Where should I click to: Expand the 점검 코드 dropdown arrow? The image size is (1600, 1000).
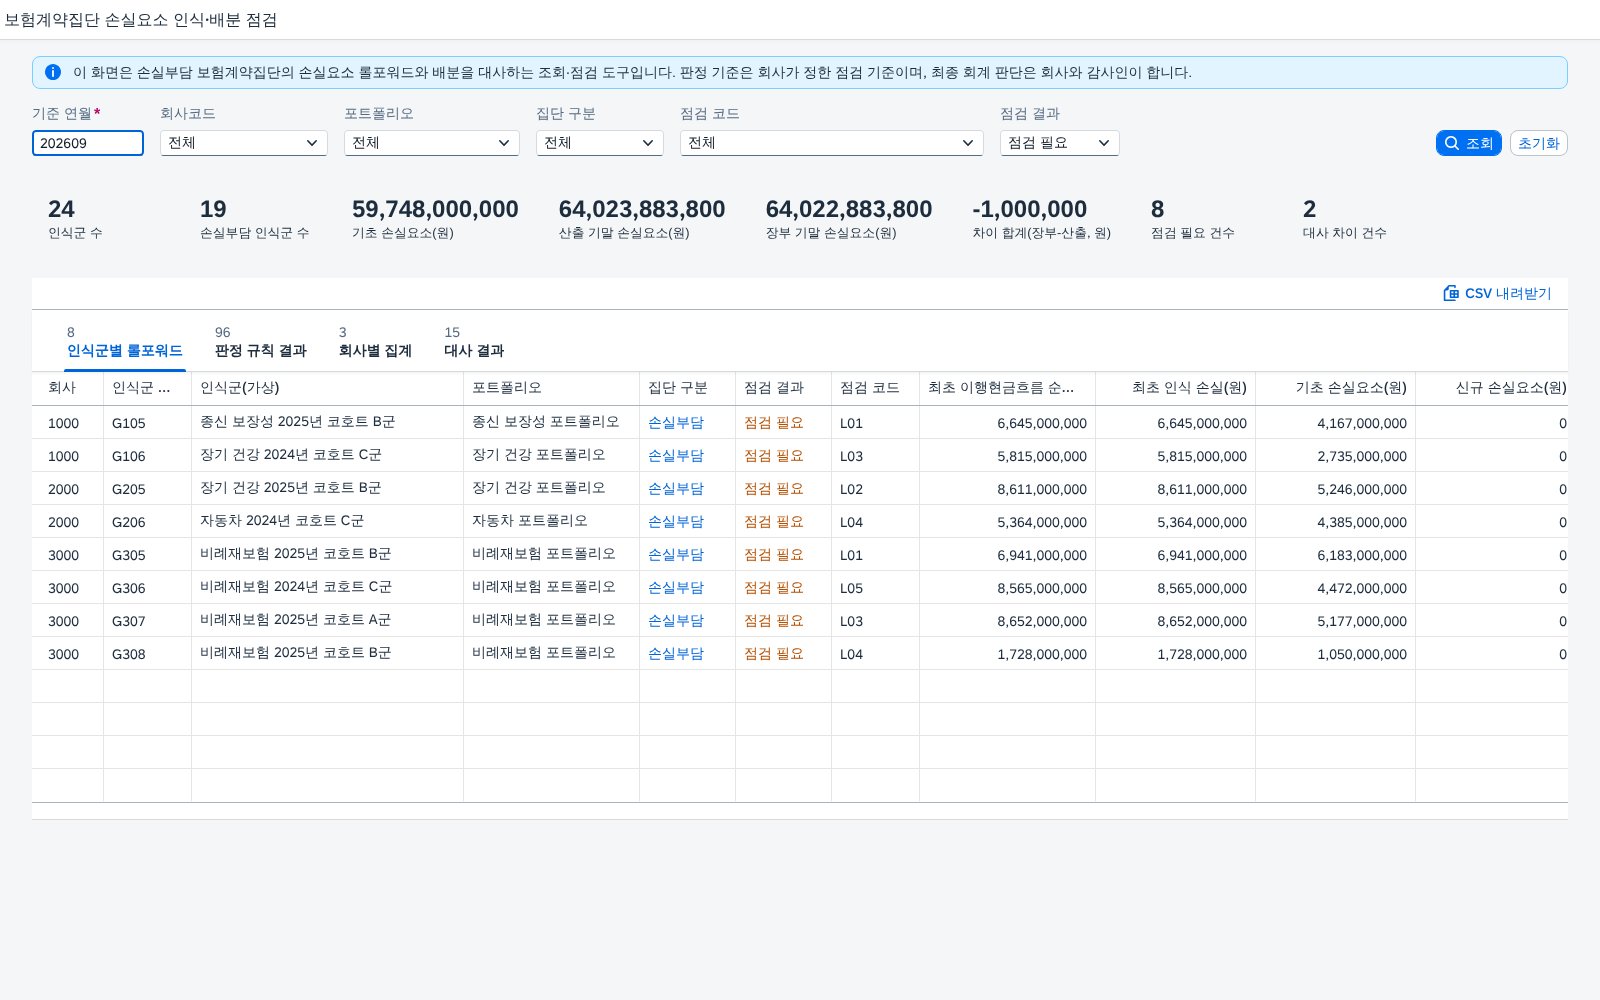pos(967,143)
